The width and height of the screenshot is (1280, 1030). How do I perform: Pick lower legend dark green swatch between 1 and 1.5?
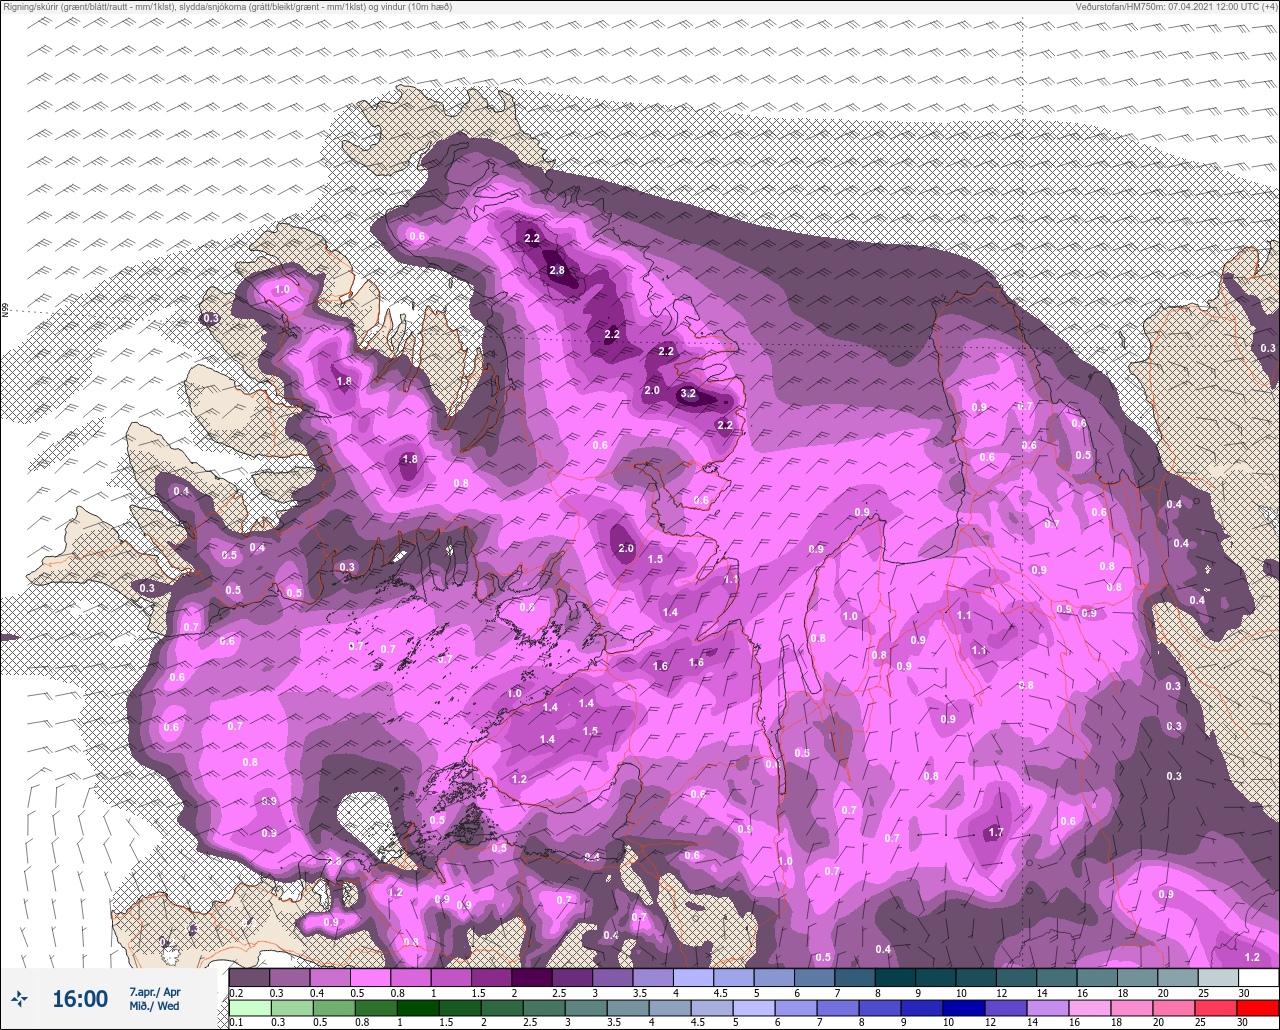418,1008
